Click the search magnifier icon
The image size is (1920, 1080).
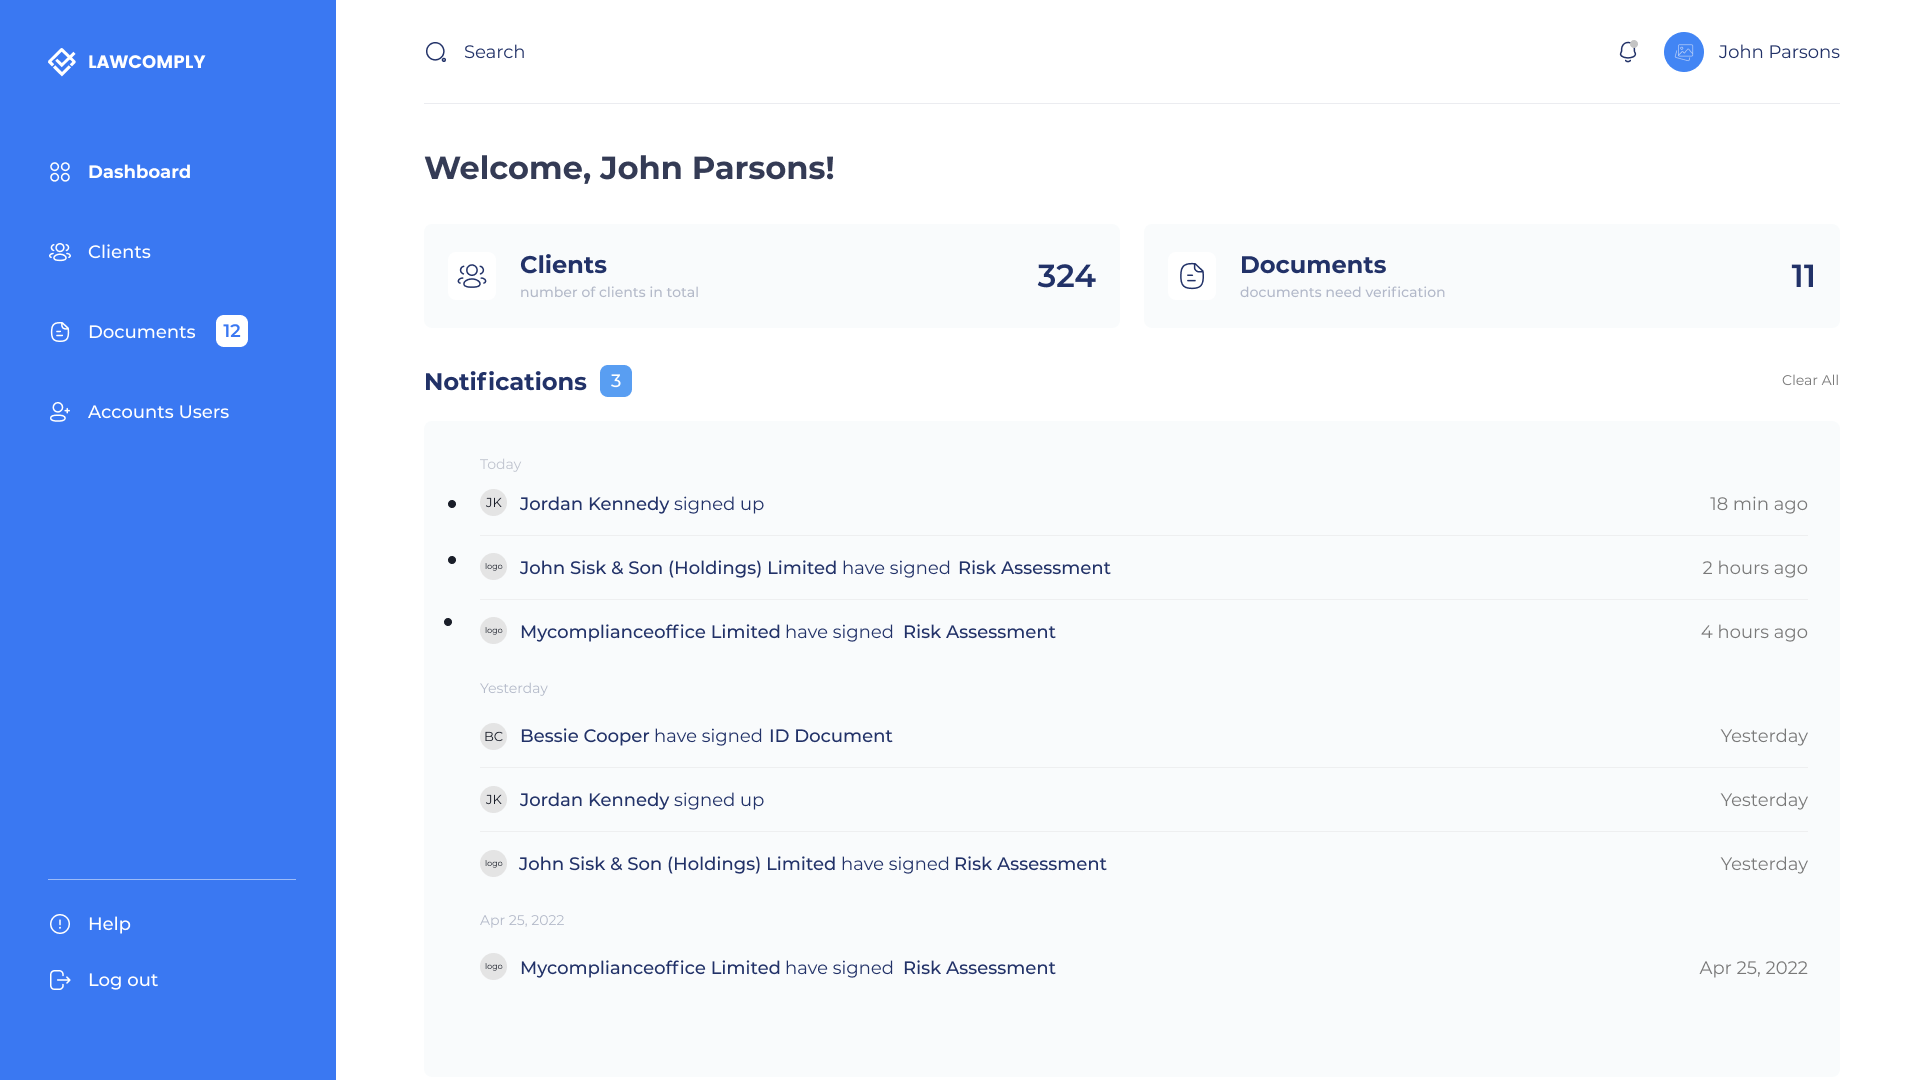(x=436, y=52)
